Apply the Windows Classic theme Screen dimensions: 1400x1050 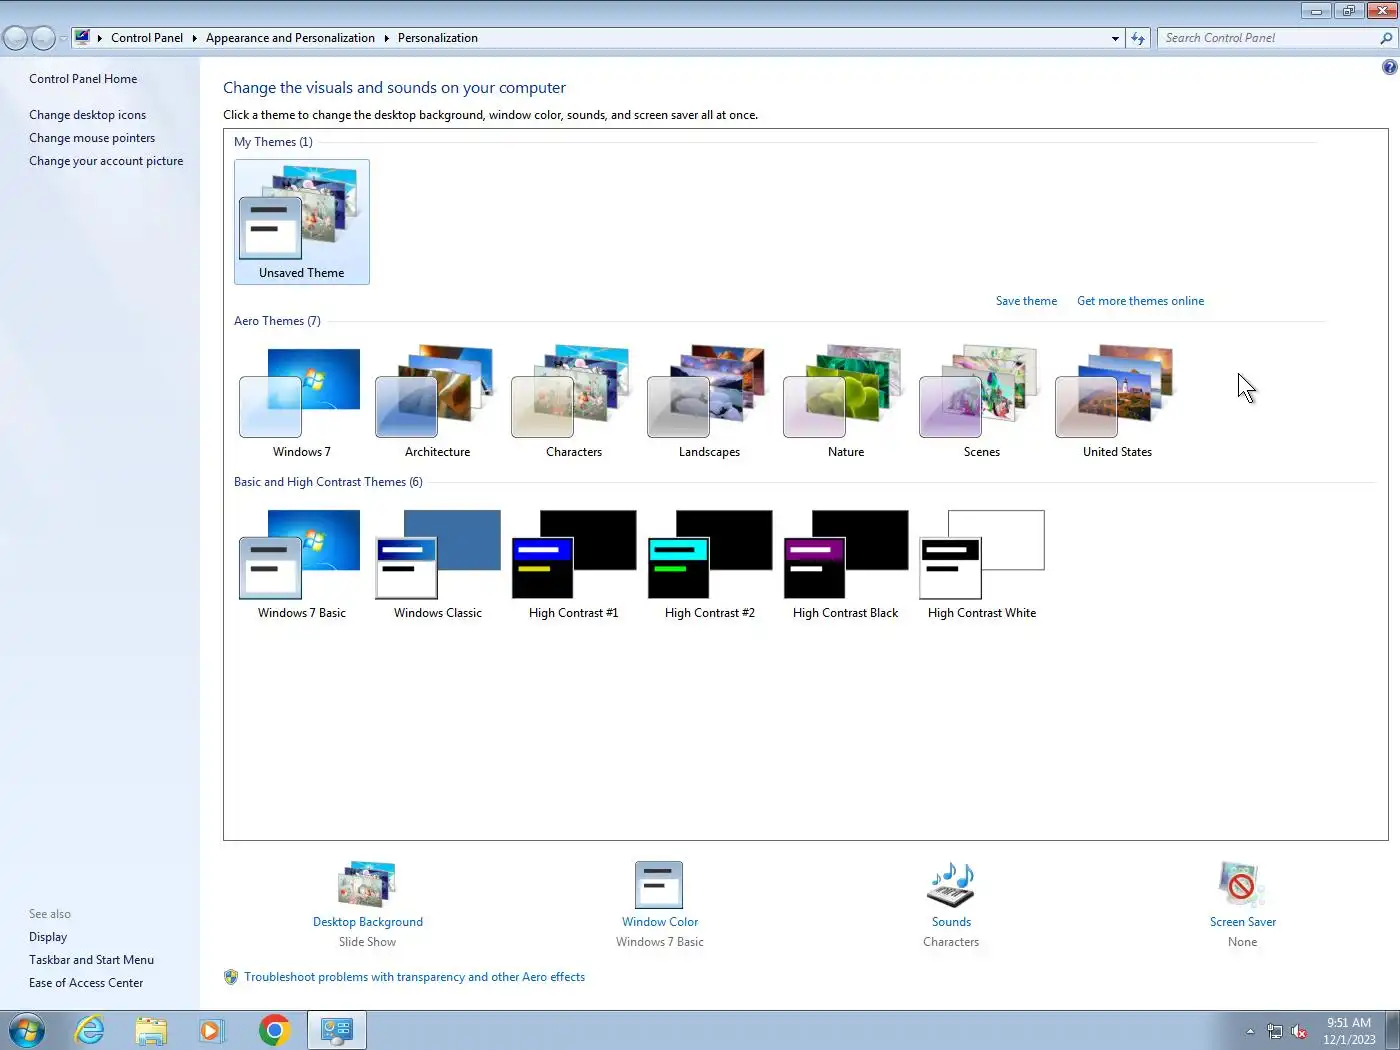[x=437, y=564]
